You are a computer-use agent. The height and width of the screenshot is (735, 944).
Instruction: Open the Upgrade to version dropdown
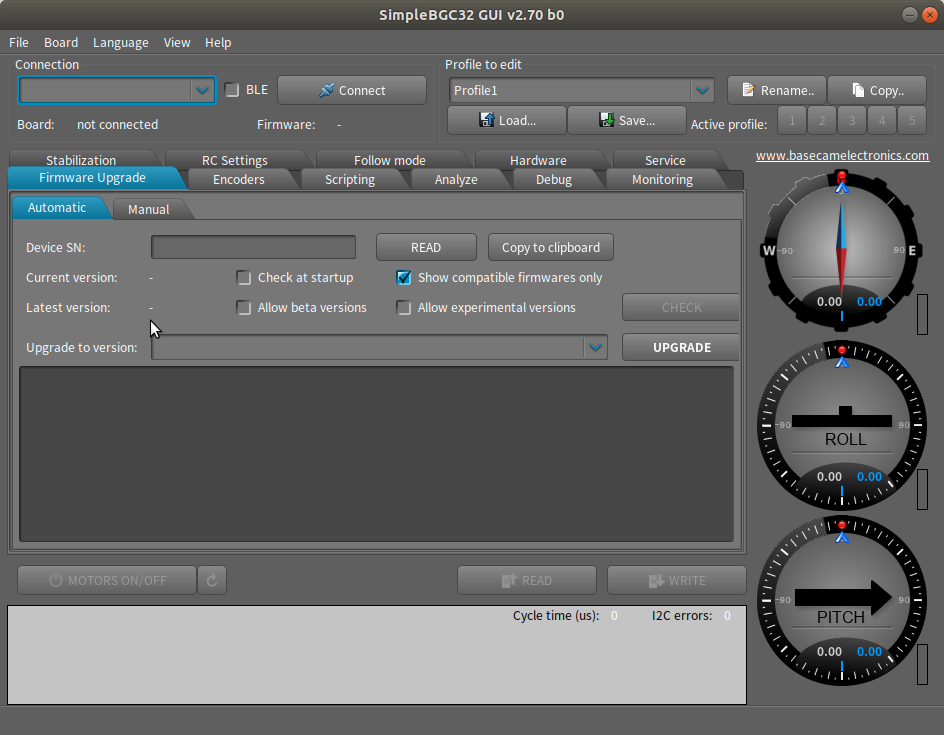[595, 347]
